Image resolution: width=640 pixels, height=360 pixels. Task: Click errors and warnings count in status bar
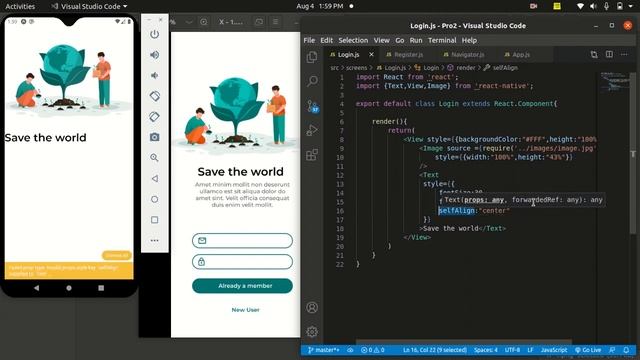click(x=373, y=350)
